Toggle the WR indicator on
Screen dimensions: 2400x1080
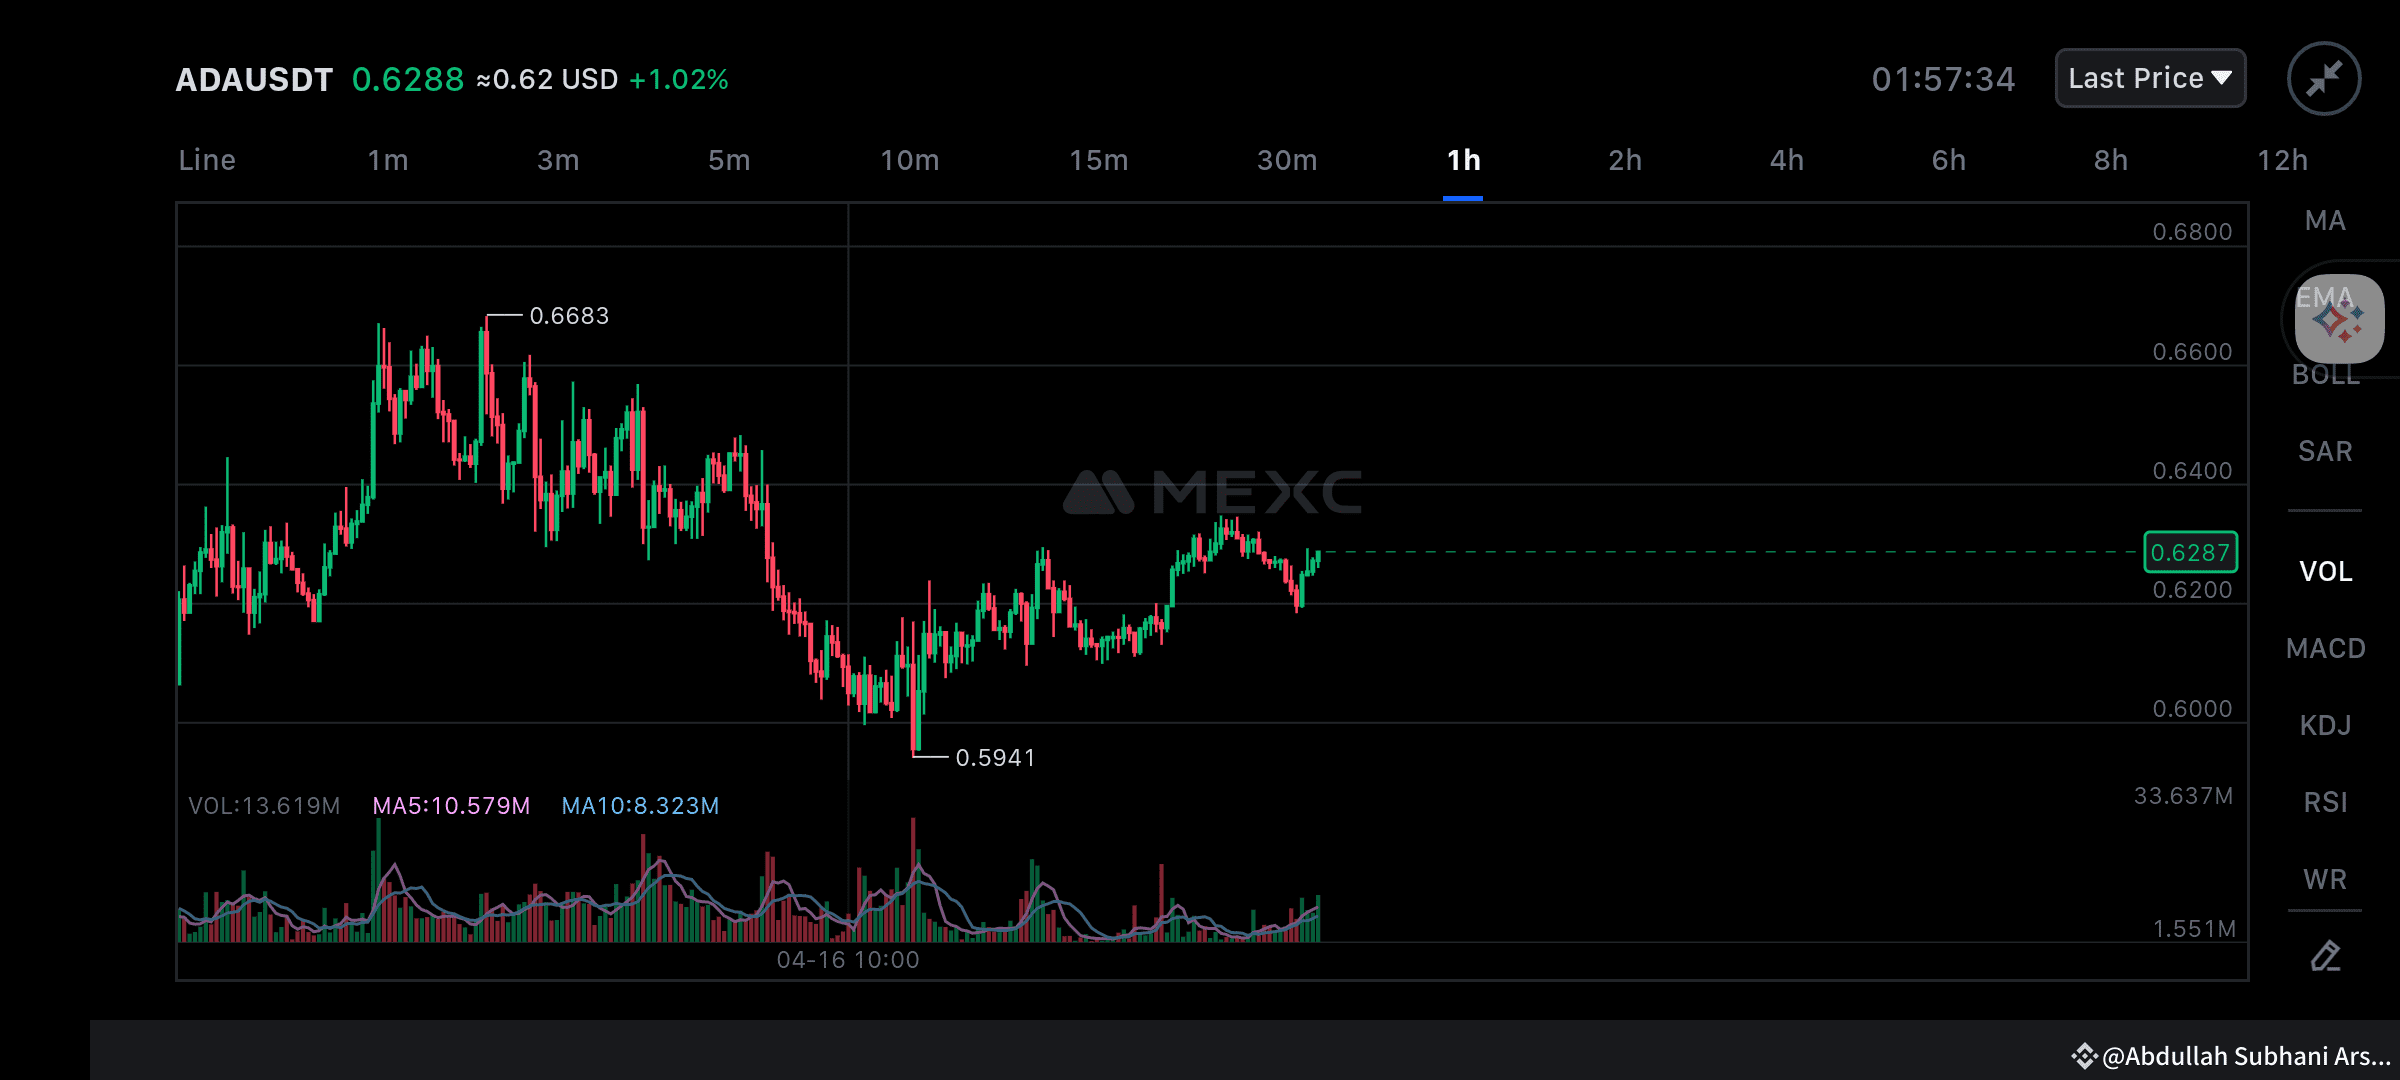click(2324, 878)
